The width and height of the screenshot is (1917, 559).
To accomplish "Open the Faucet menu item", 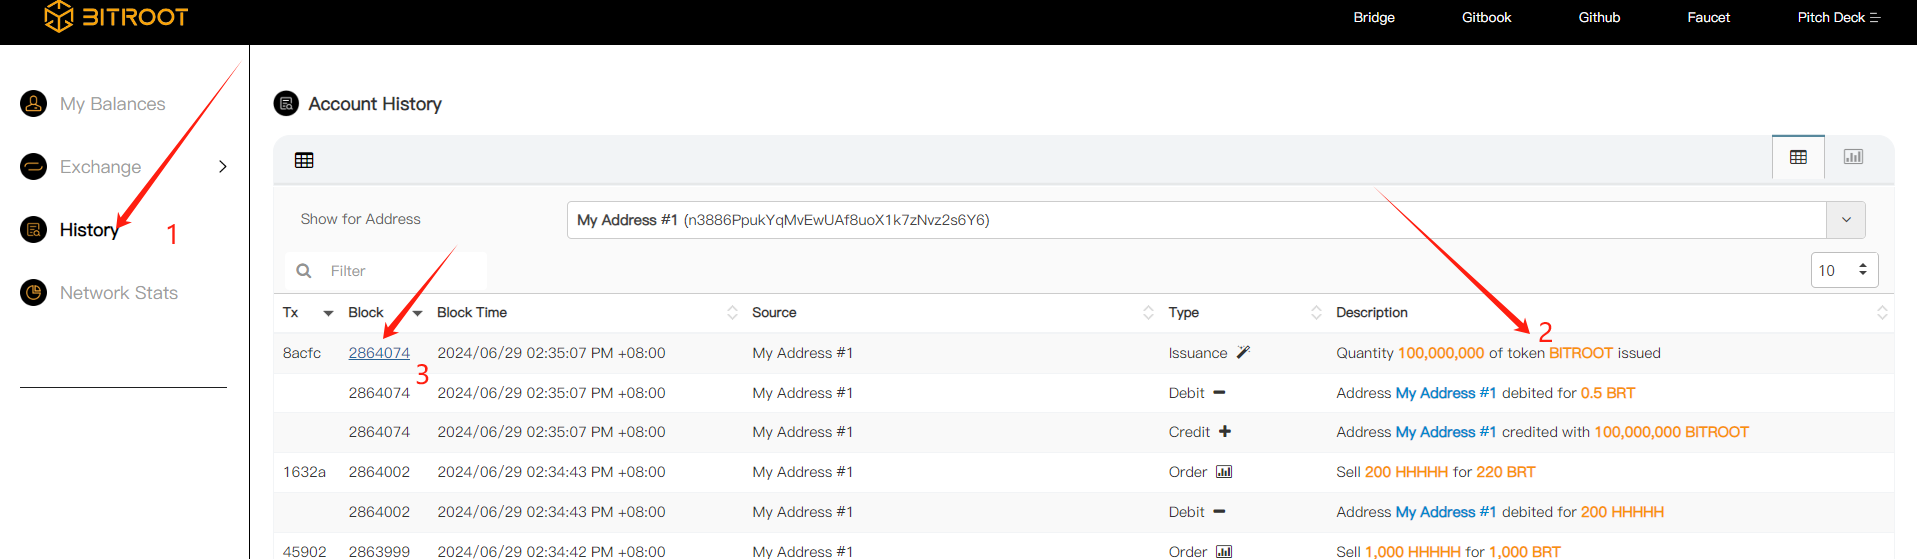I will coord(1708,18).
